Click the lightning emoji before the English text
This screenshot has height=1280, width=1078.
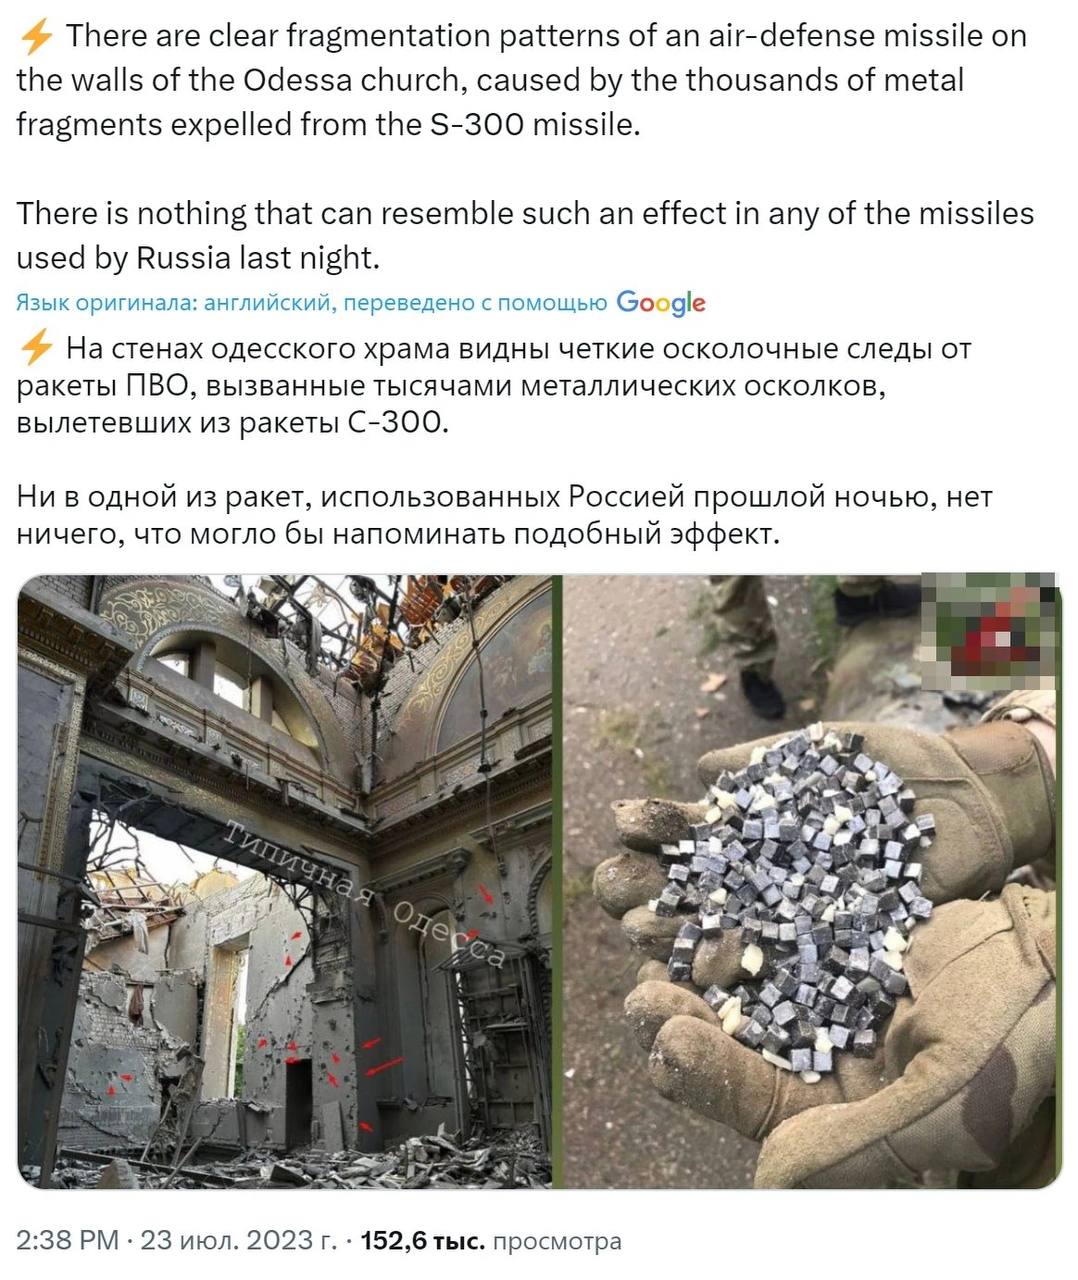tap(36, 37)
